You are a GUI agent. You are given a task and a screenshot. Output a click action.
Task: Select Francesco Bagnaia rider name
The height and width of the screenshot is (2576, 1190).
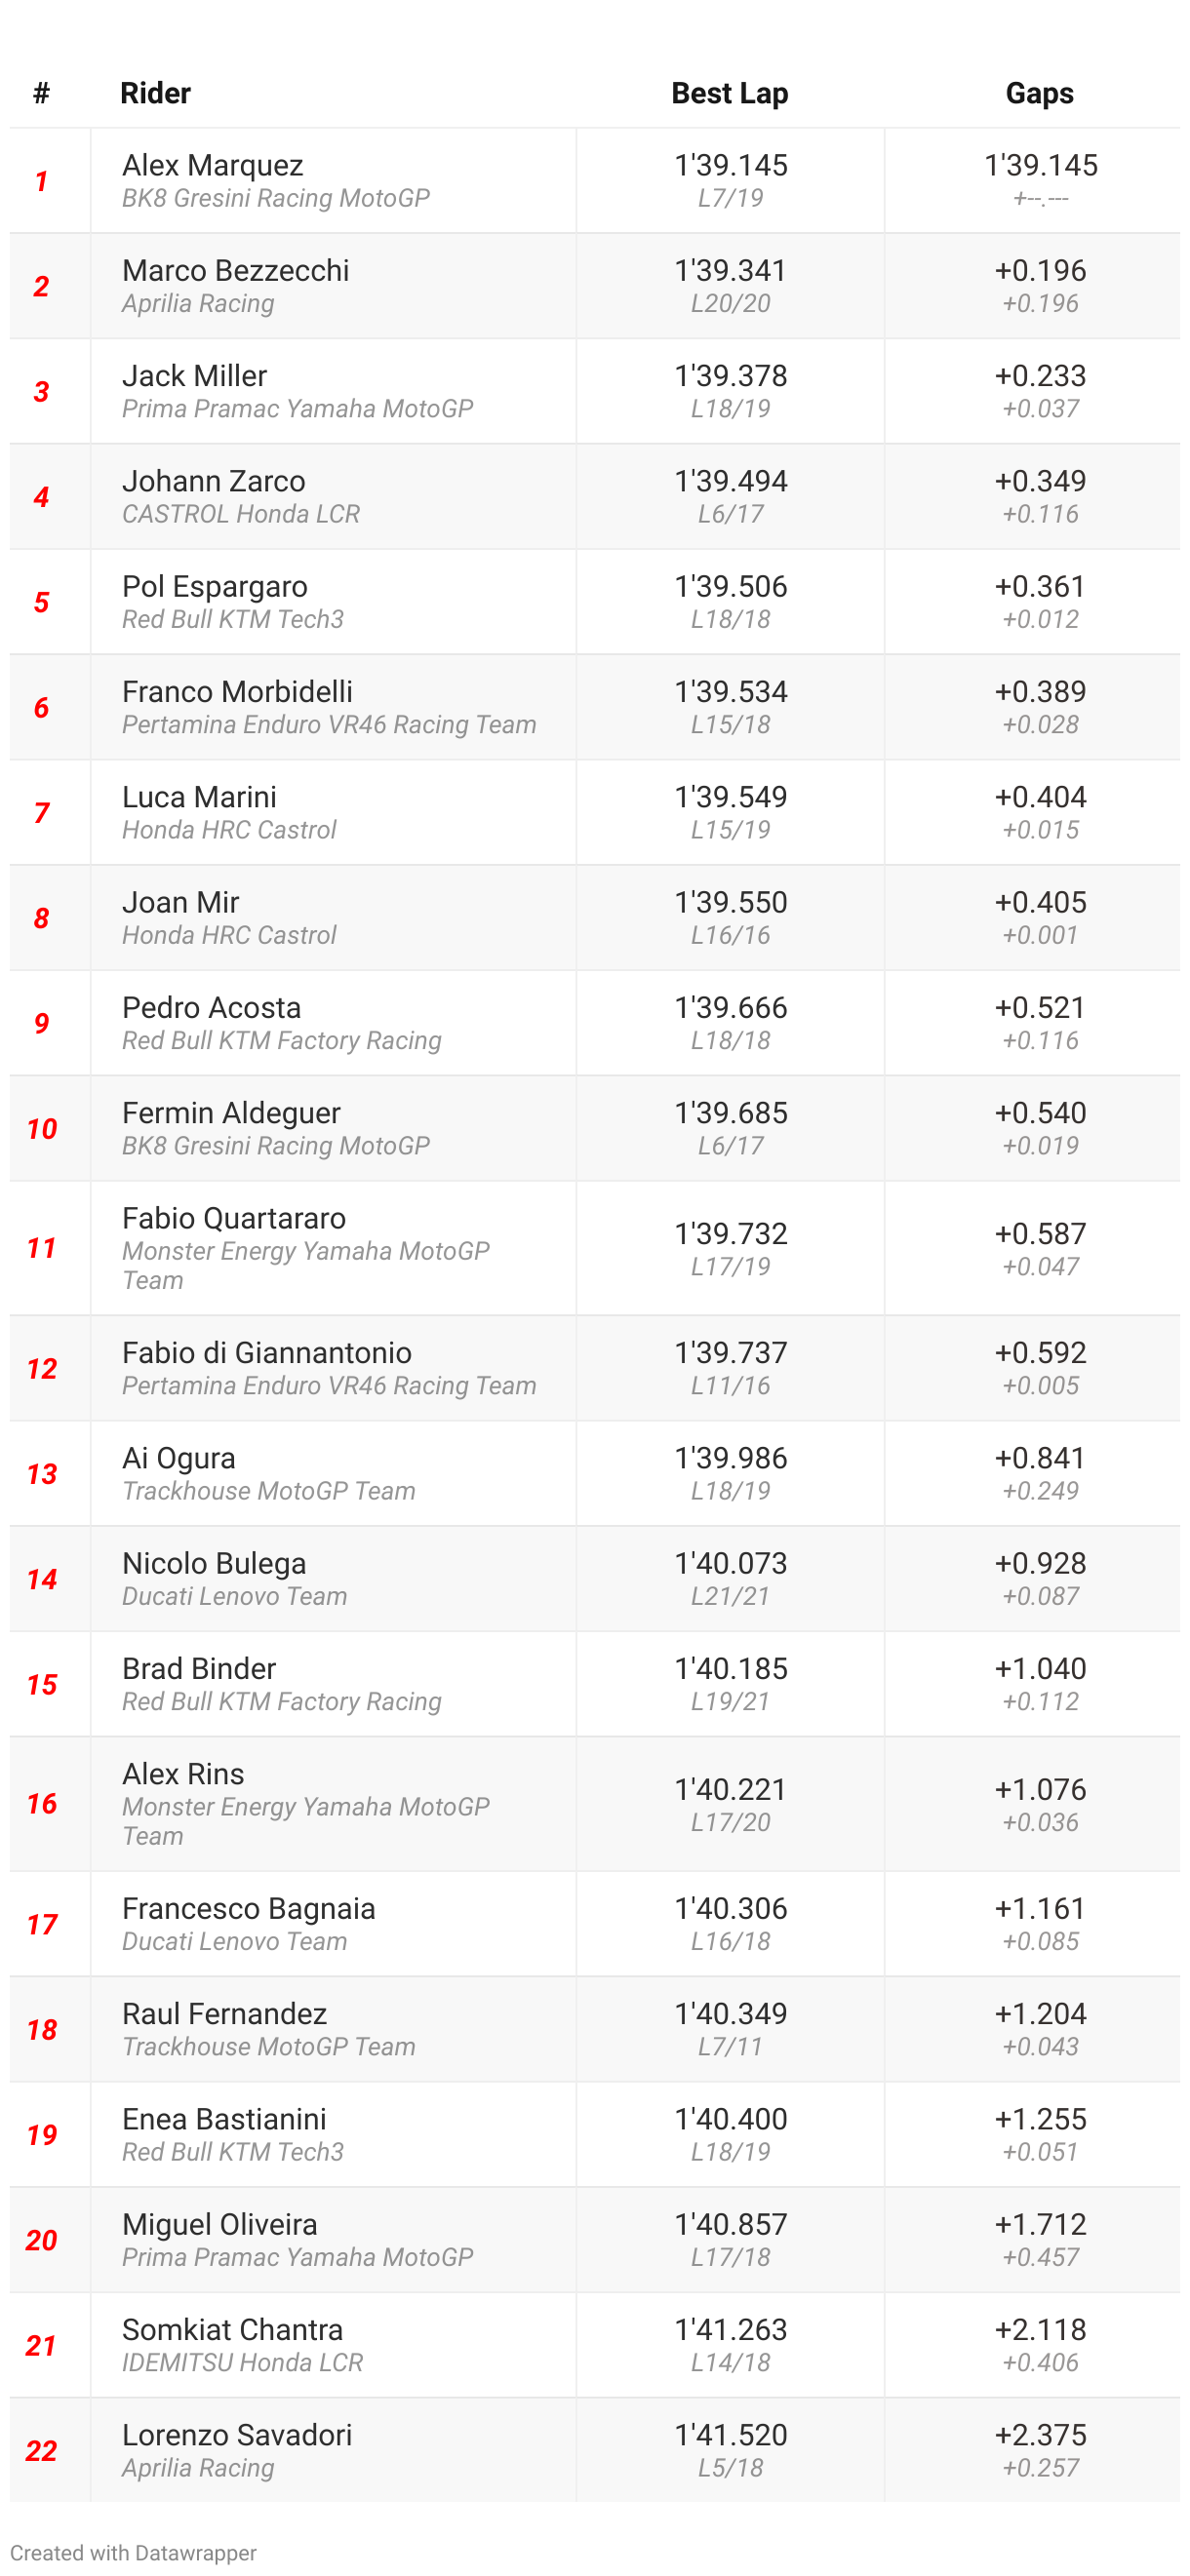[249, 1908]
